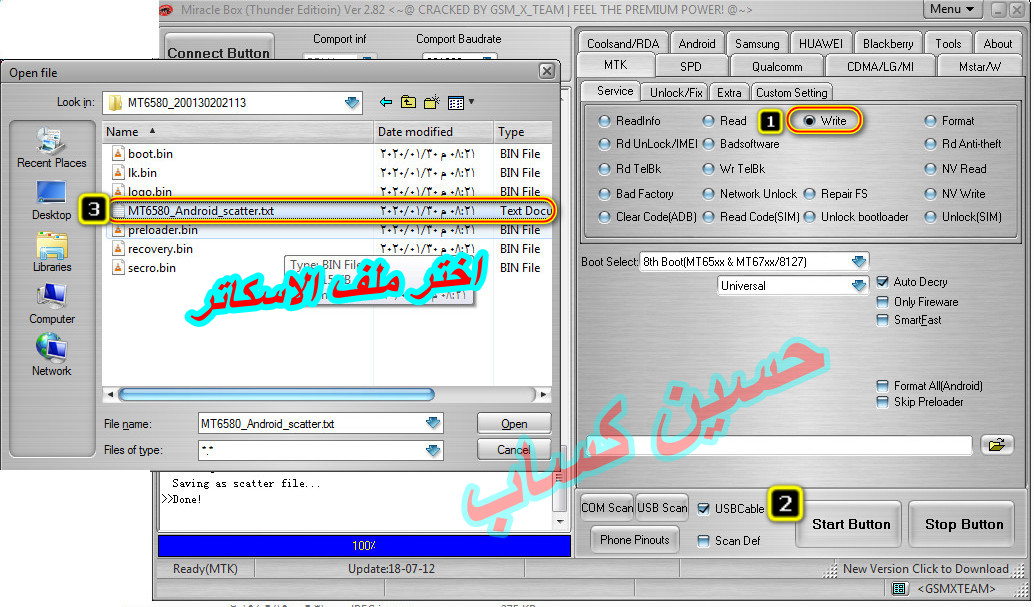This screenshot has width=1034, height=607.
Task: Click the Open button
Action: pos(514,424)
